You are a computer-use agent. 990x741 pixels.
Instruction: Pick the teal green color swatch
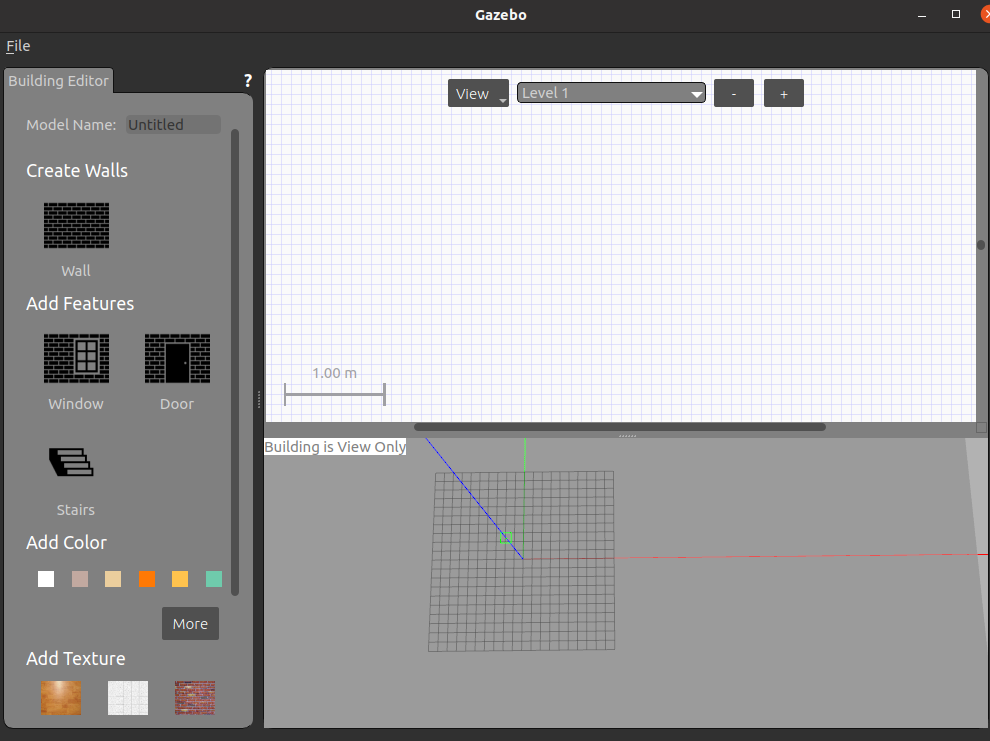pyautogui.click(x=214, y=579)
